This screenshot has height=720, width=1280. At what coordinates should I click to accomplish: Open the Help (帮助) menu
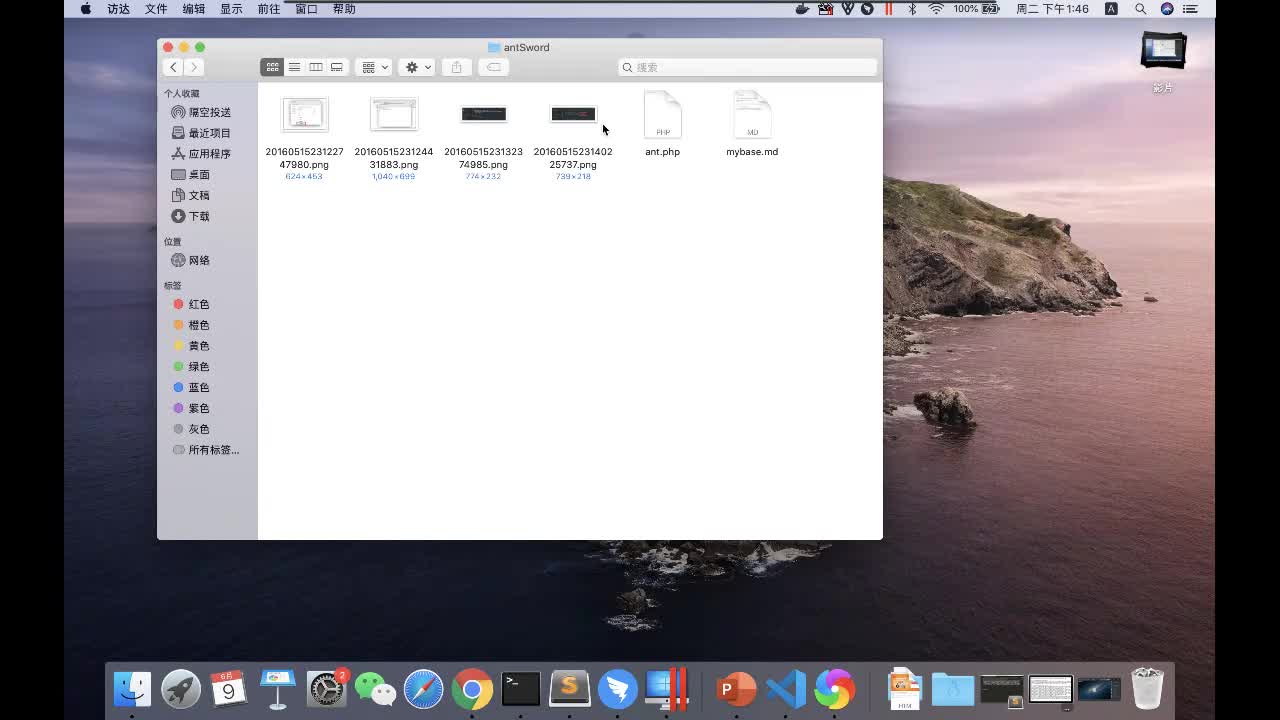[x=344, y=9]
